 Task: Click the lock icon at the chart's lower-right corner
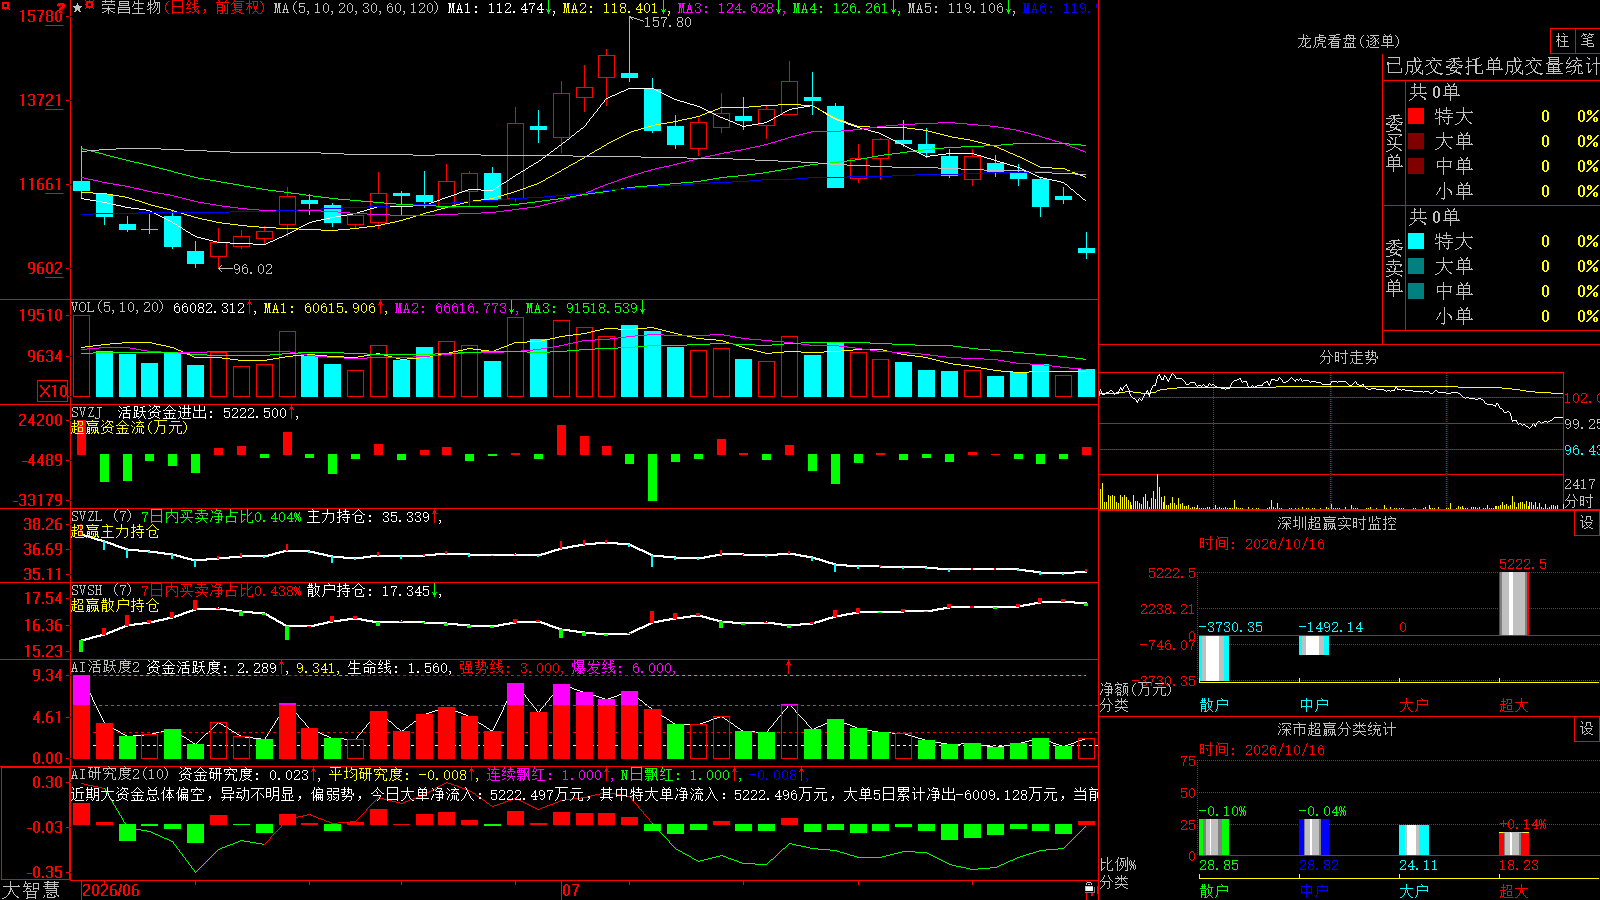click(x=1090, y=888)
